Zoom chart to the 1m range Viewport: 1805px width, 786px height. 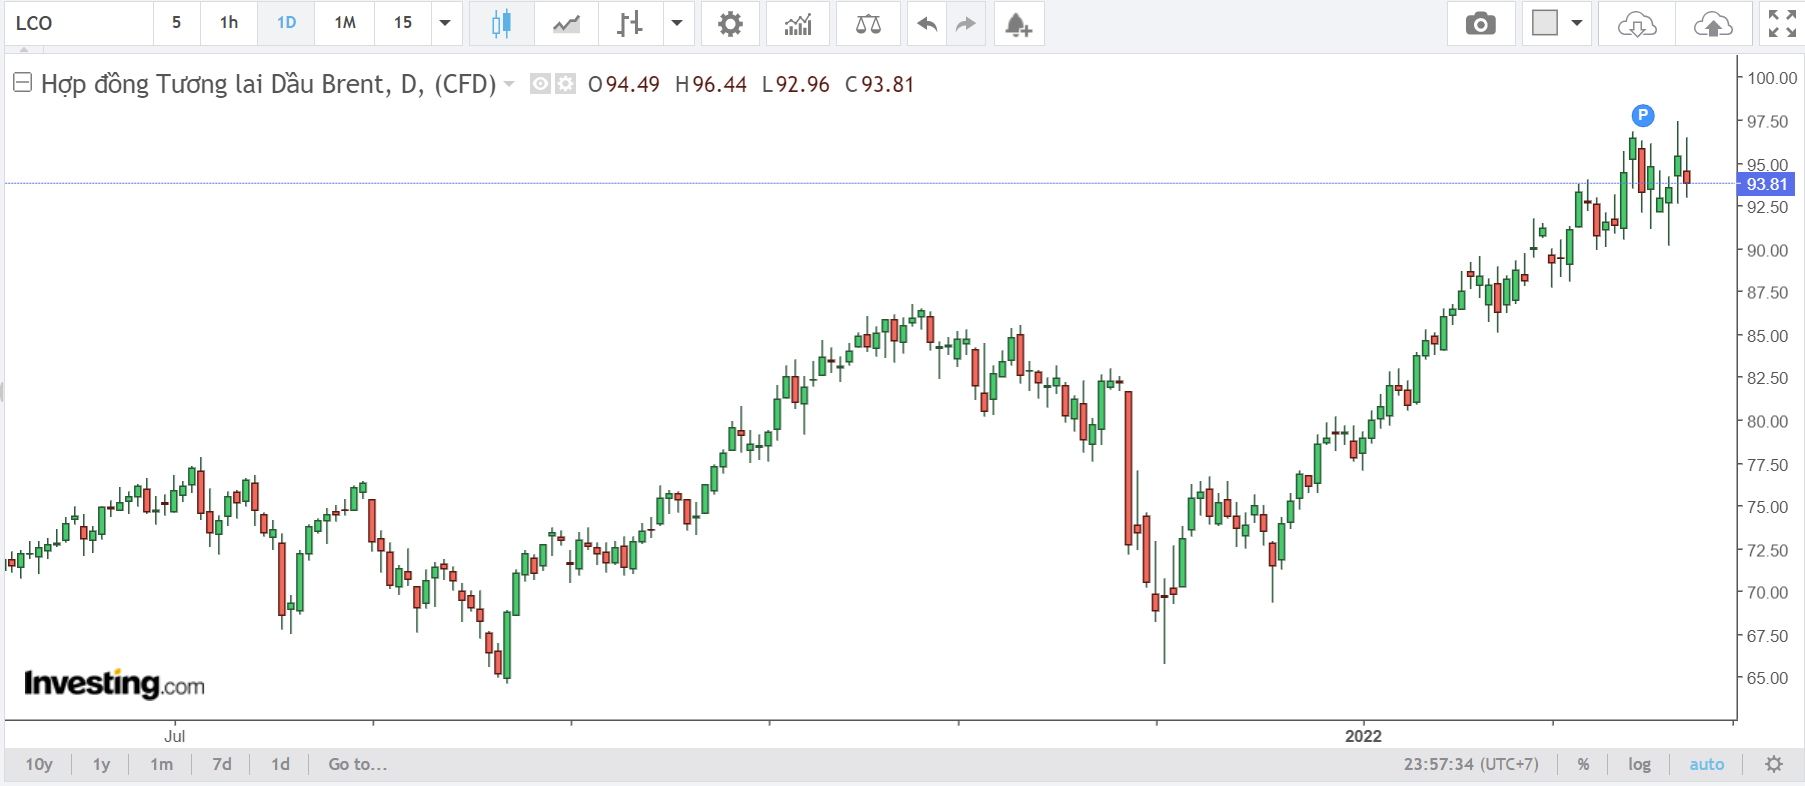(x=161, y=764)
